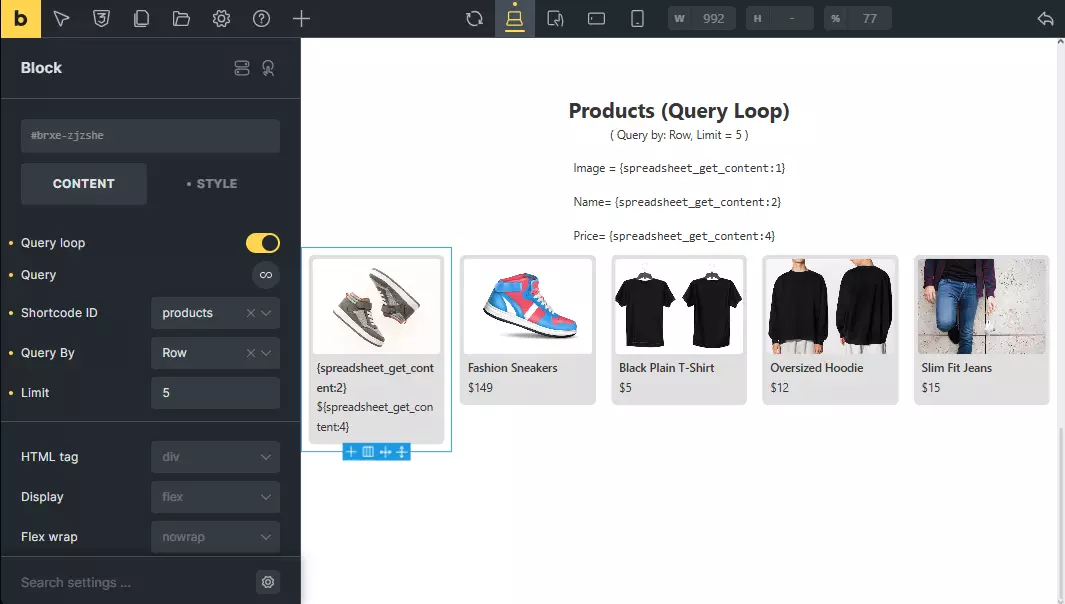This screenshot has width=1065, height=604.
Task: Click the back arrow icon at top right
Action: 1045,18
